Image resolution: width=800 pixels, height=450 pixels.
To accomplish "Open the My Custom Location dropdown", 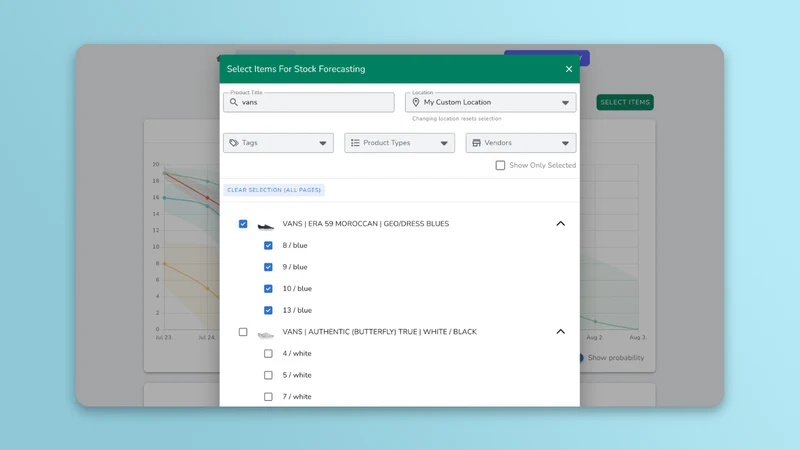I will click(491, 102).
